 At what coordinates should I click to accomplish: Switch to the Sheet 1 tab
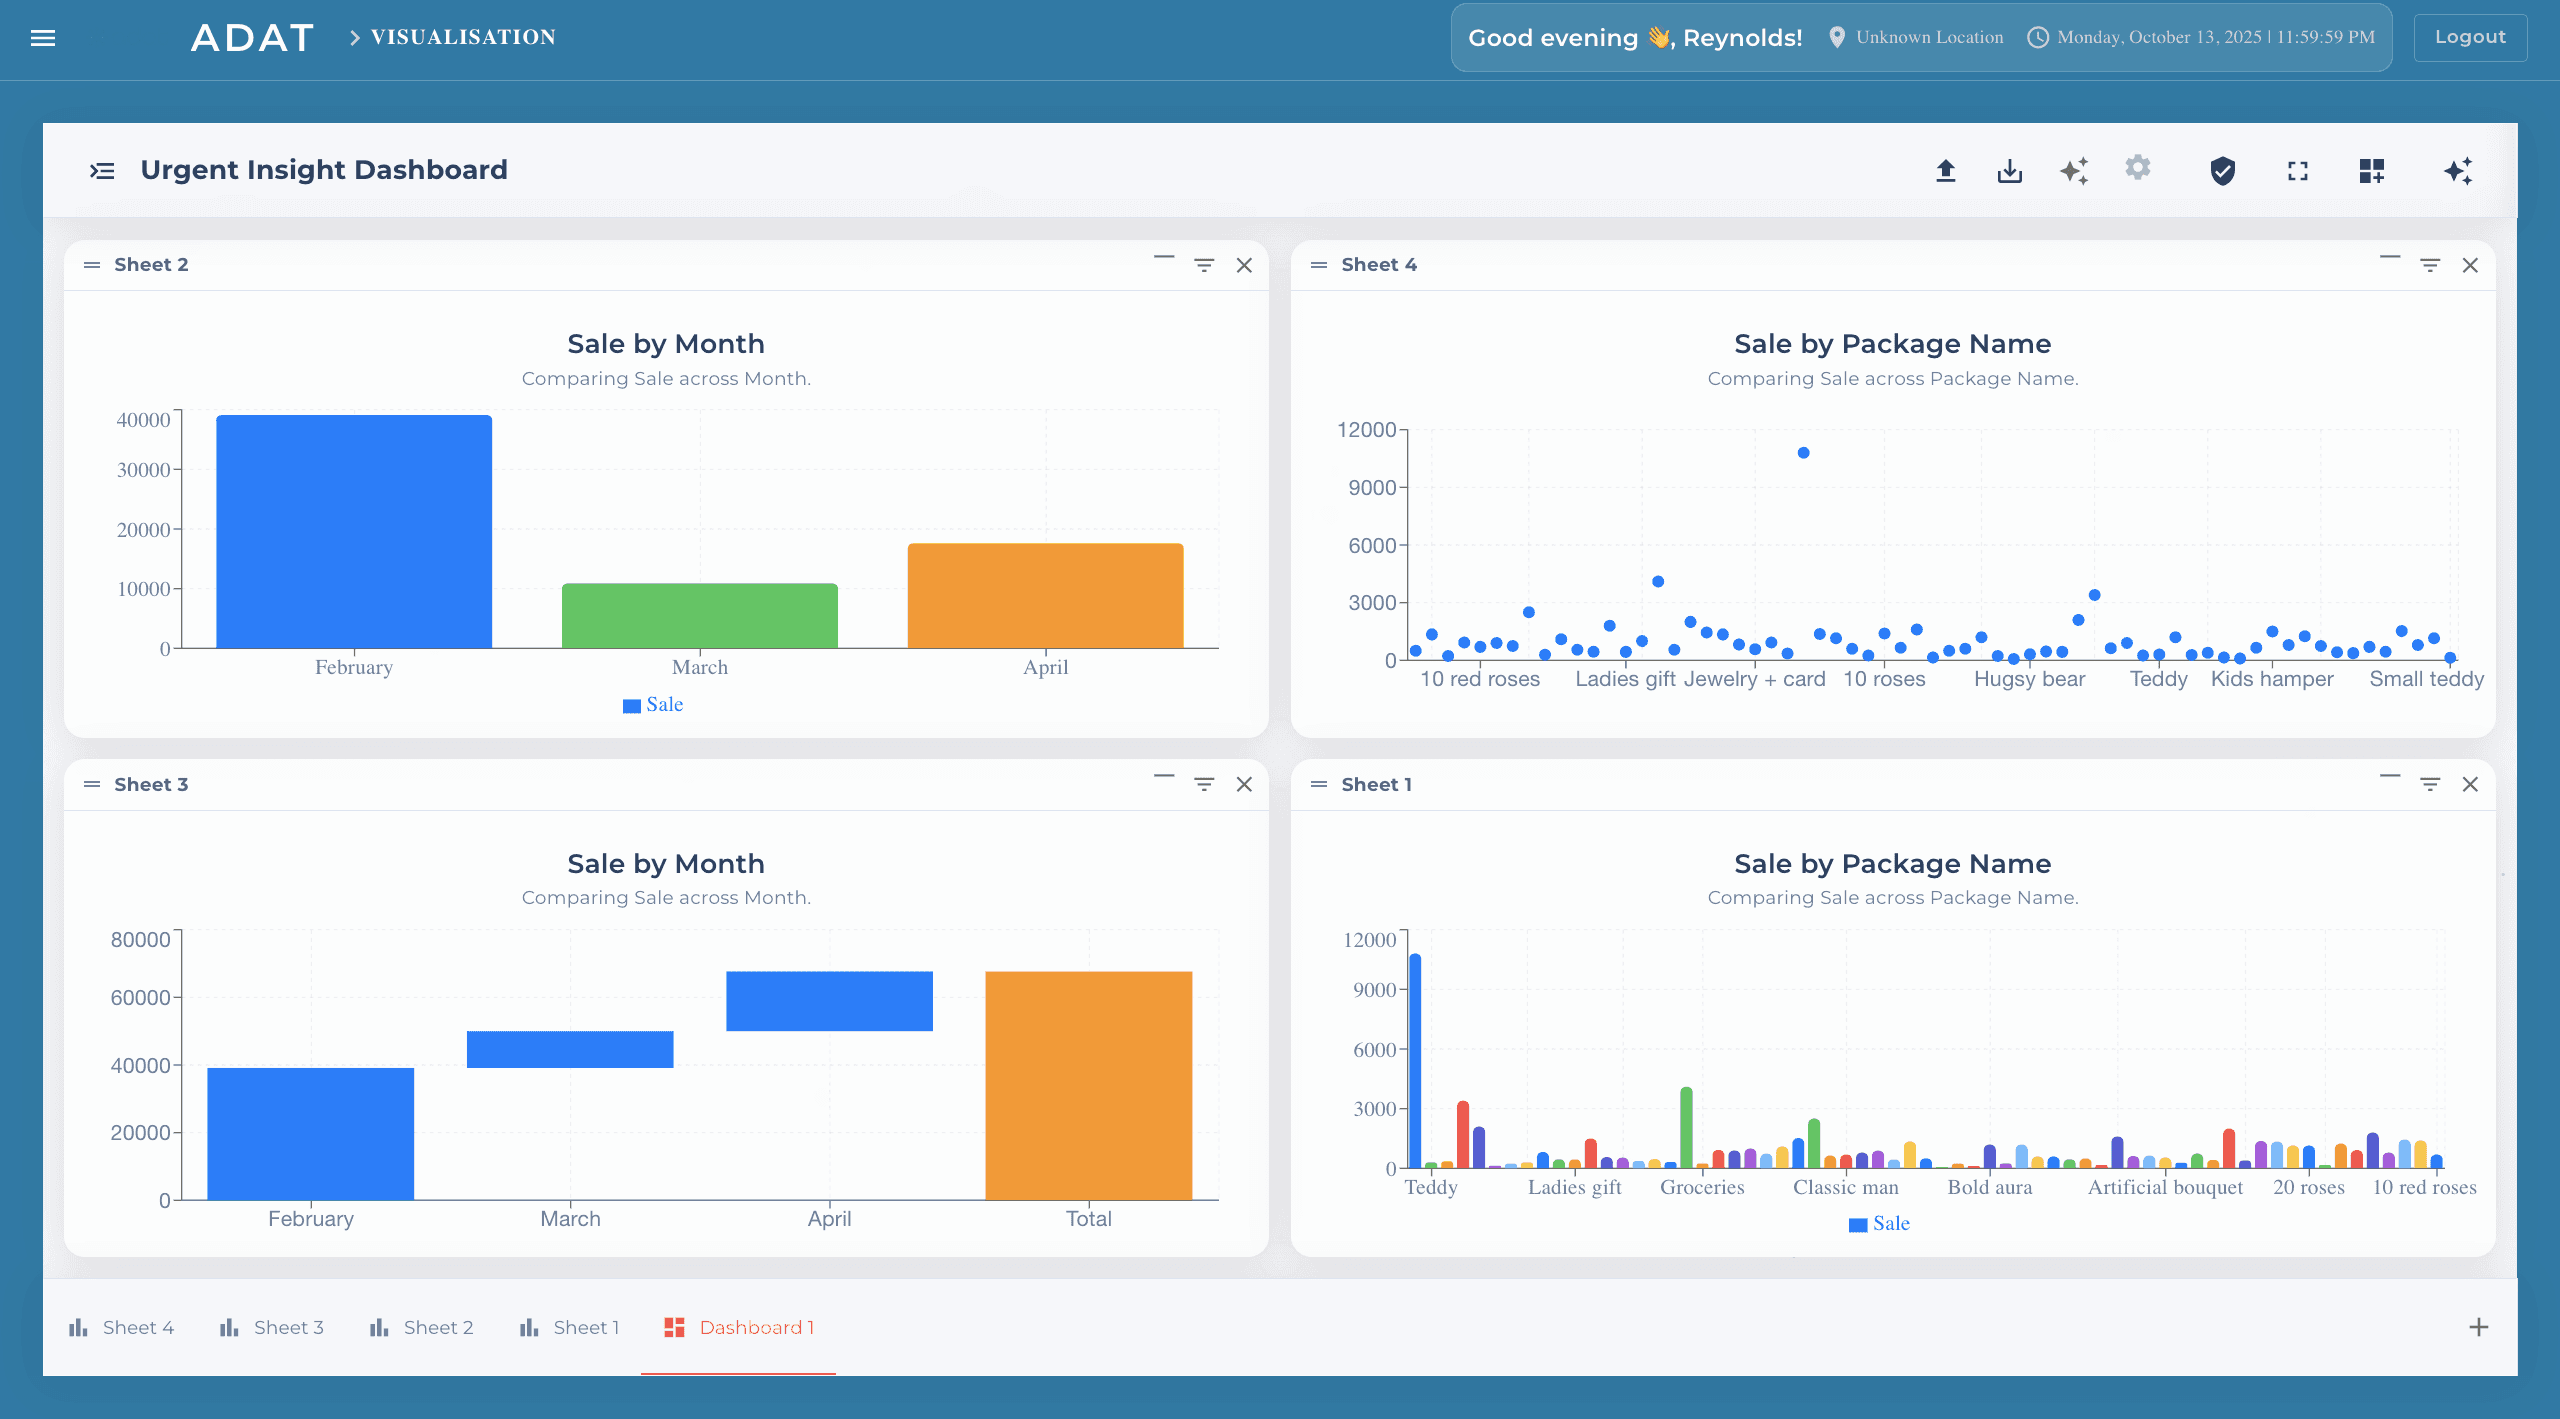pos(569,1328)
